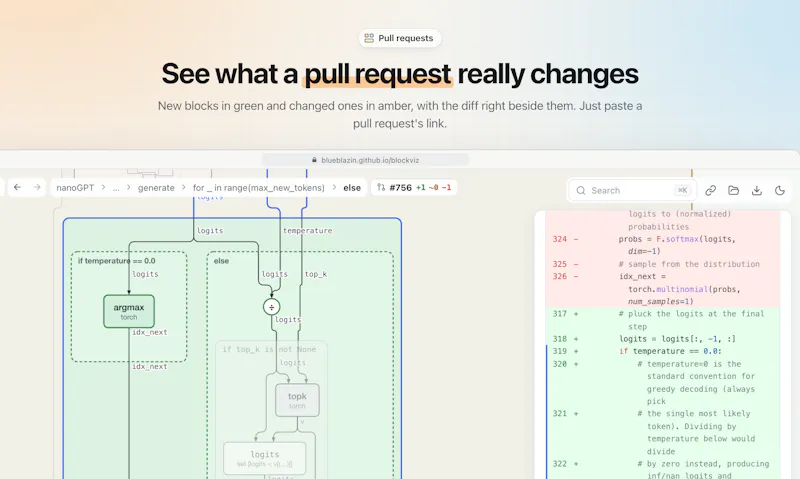This screenshot has width=800, height=479.
Task: Click the 'idx_next' label under argmax
Action: click(x=149, y=332)
